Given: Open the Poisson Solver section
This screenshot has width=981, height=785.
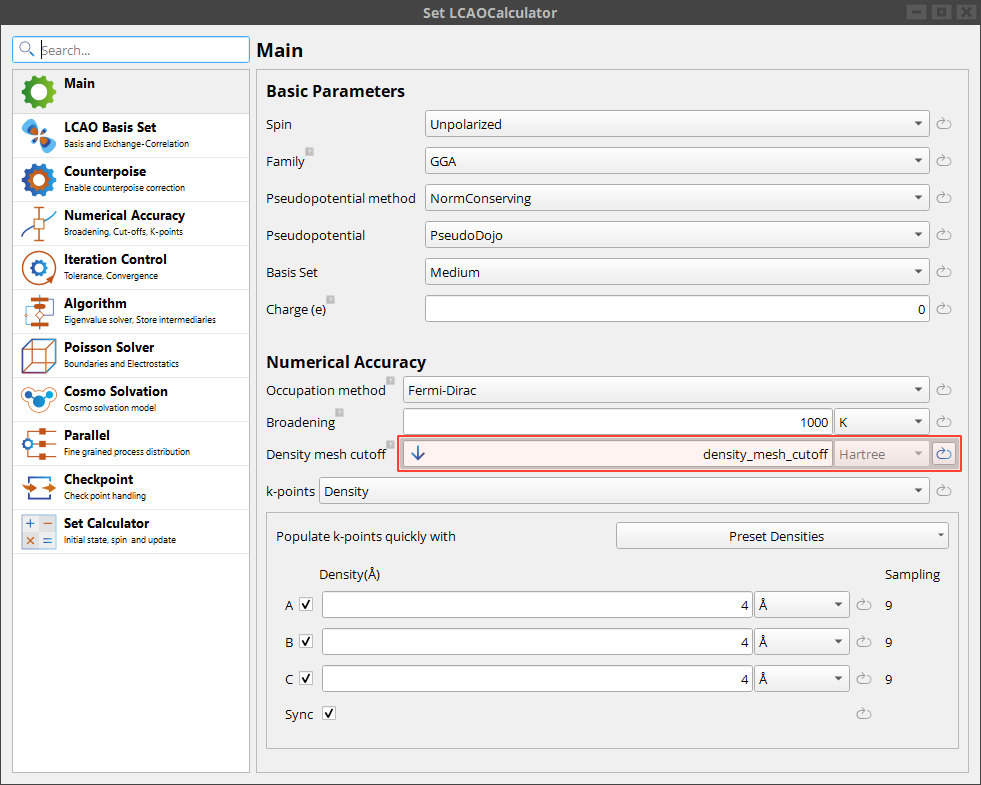Looking at the screenshot, I should (x=131, y=355).
